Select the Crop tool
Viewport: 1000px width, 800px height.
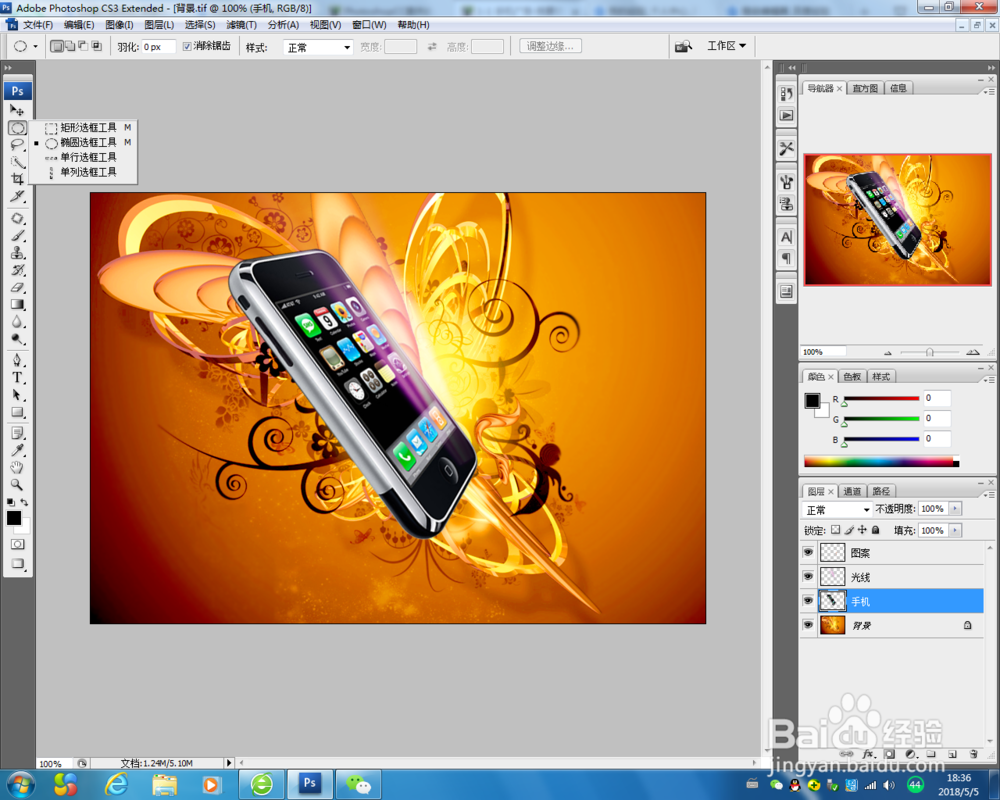pos(17,179)
